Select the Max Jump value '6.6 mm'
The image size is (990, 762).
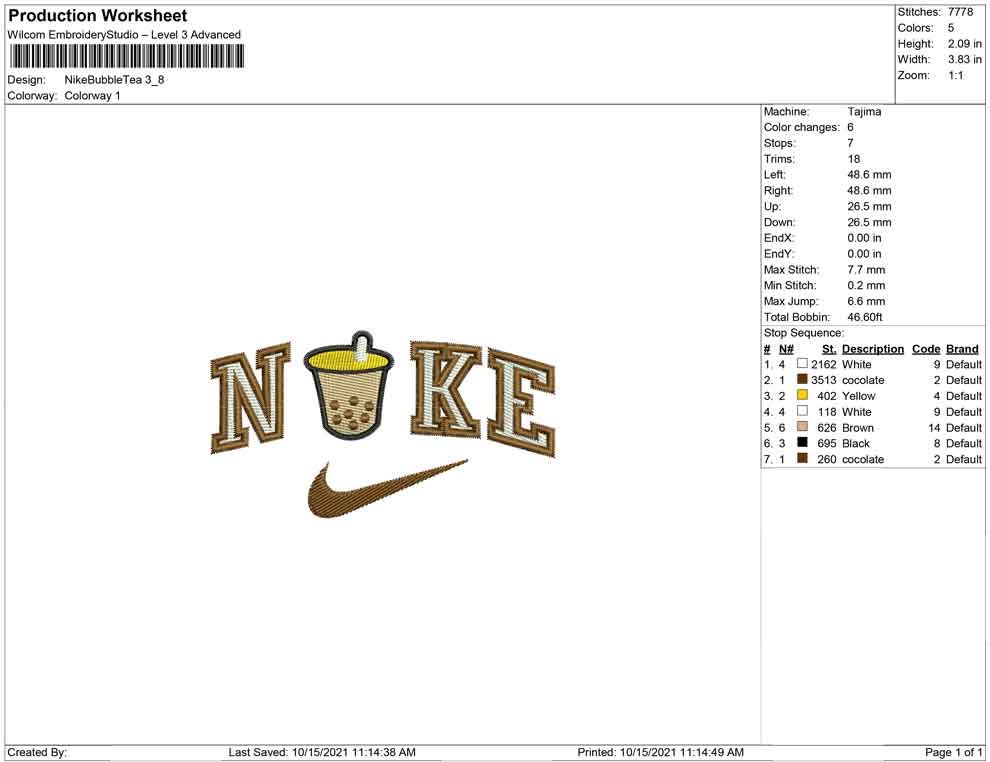pyautogui.click(x=866, y=301)
